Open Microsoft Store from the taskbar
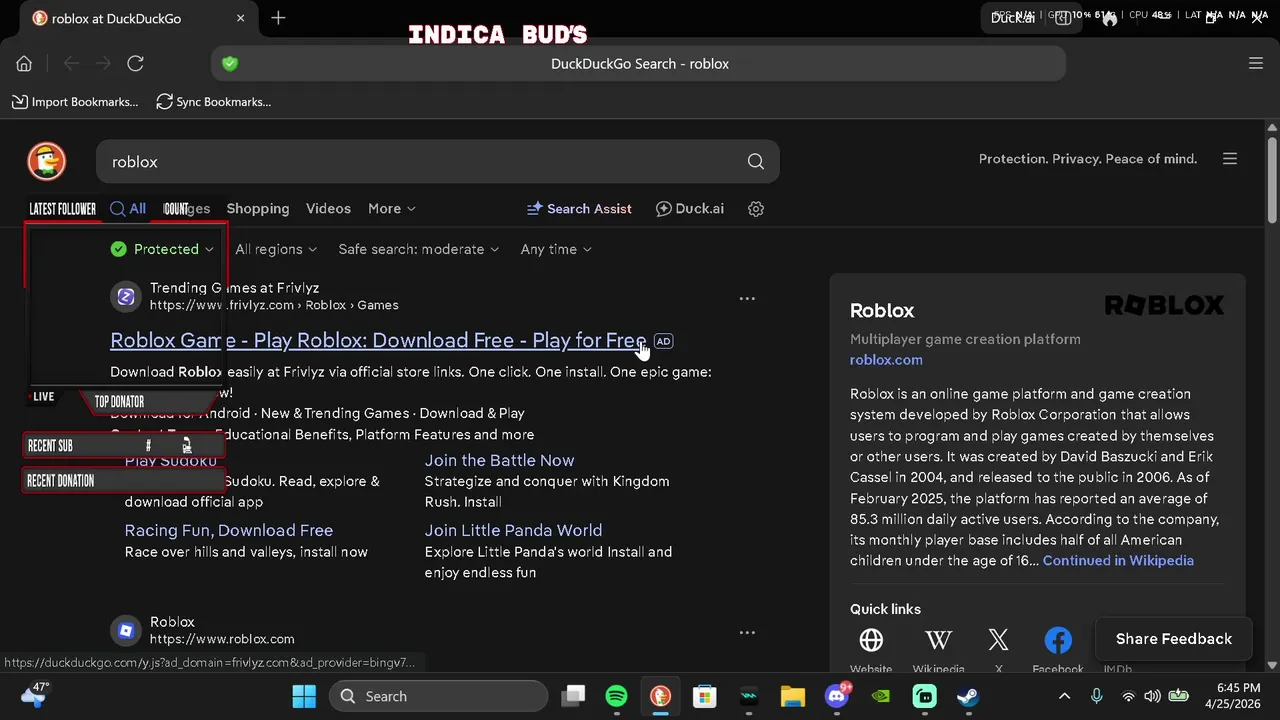The image size is (1280, 720). point(704,696)
